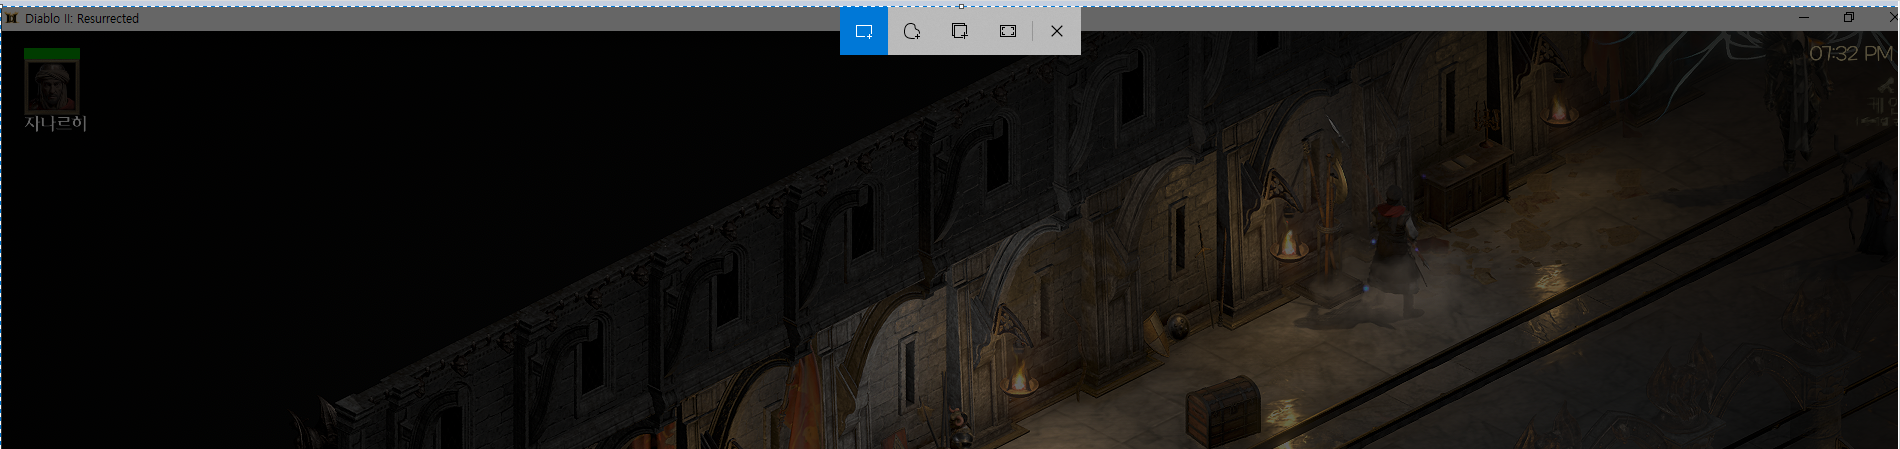Click the mercenary portrait in the game

click(52, 87)
